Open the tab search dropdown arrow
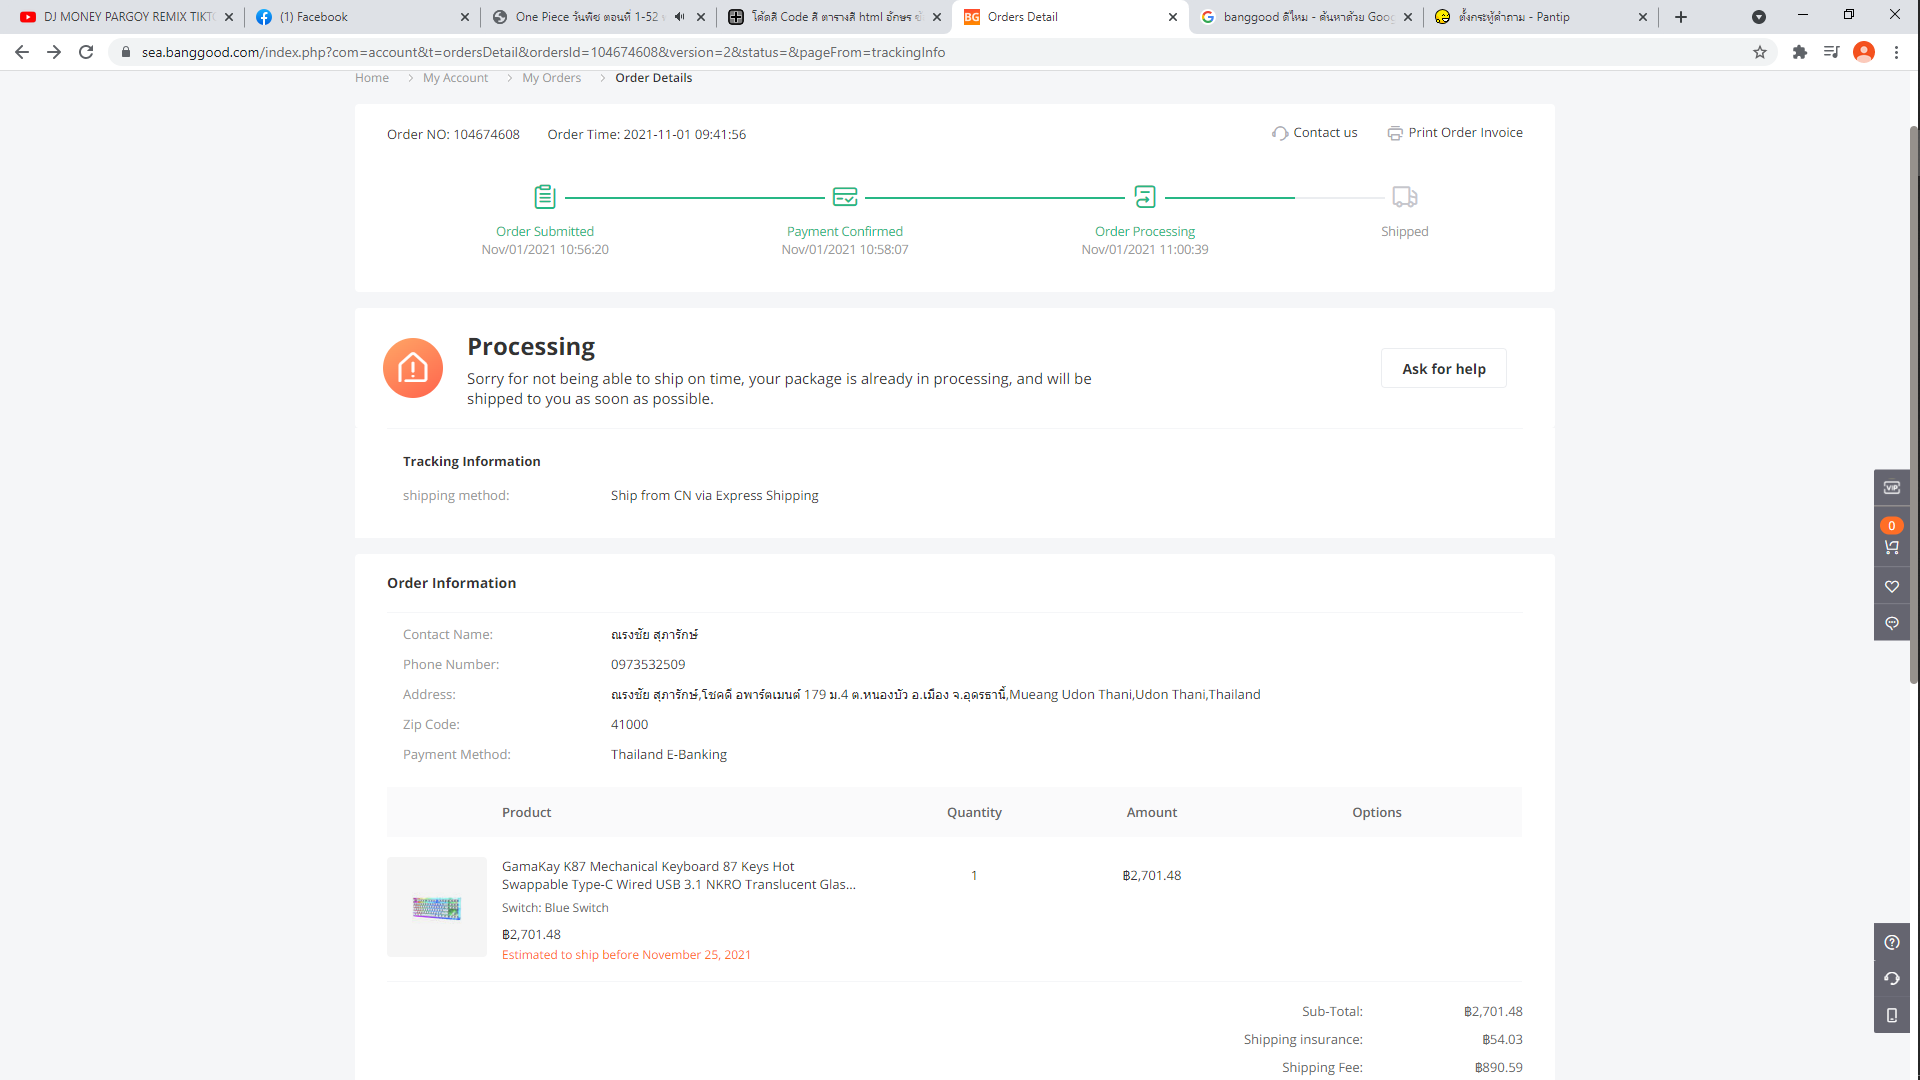 click(x=1759, y=17)
